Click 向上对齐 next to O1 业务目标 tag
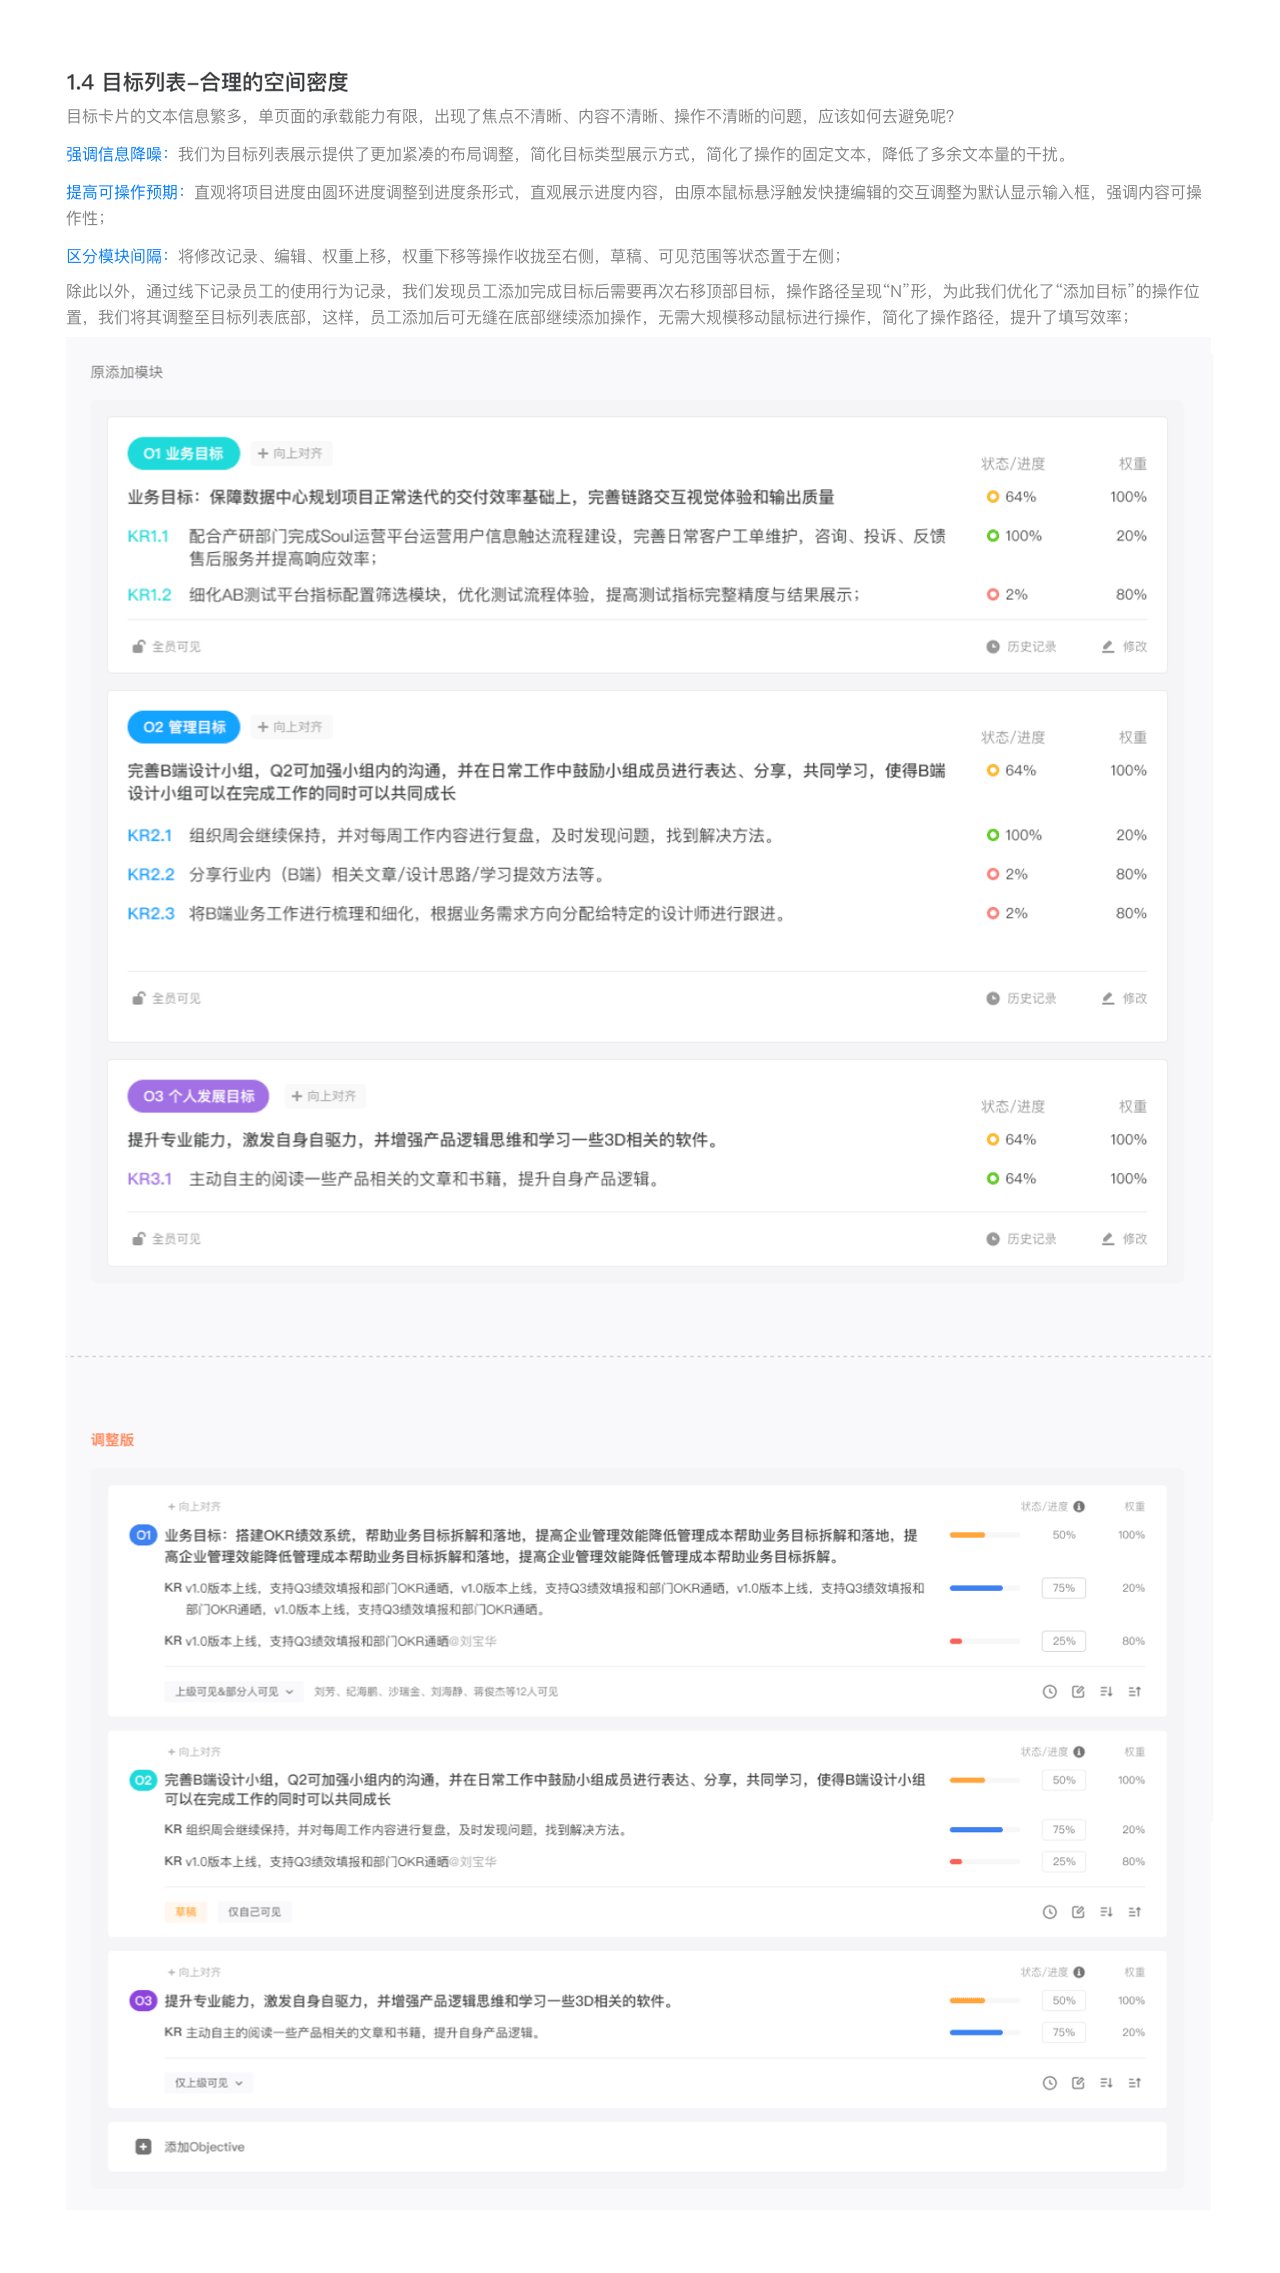Screen dimensions: 1280x2273 (290, 453)
